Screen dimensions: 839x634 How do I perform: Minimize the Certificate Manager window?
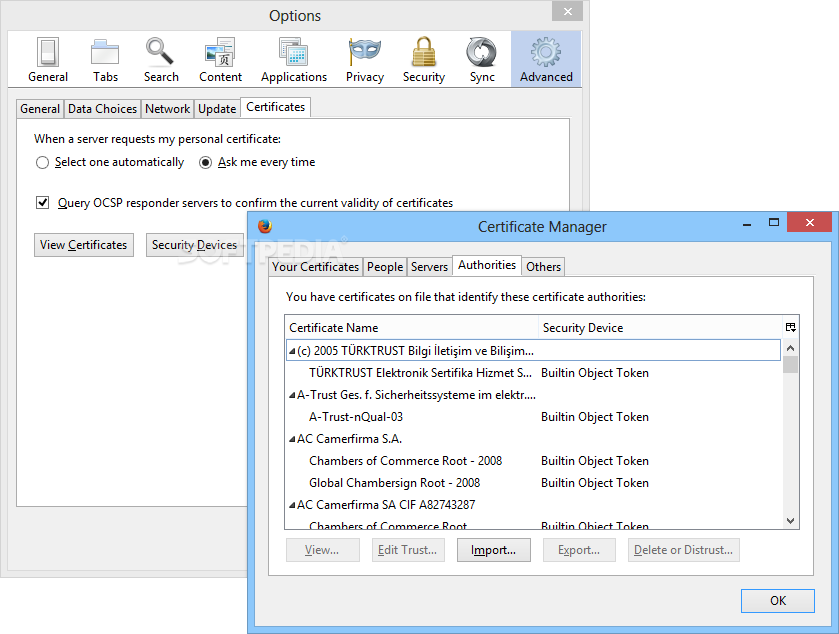point(747,224)
